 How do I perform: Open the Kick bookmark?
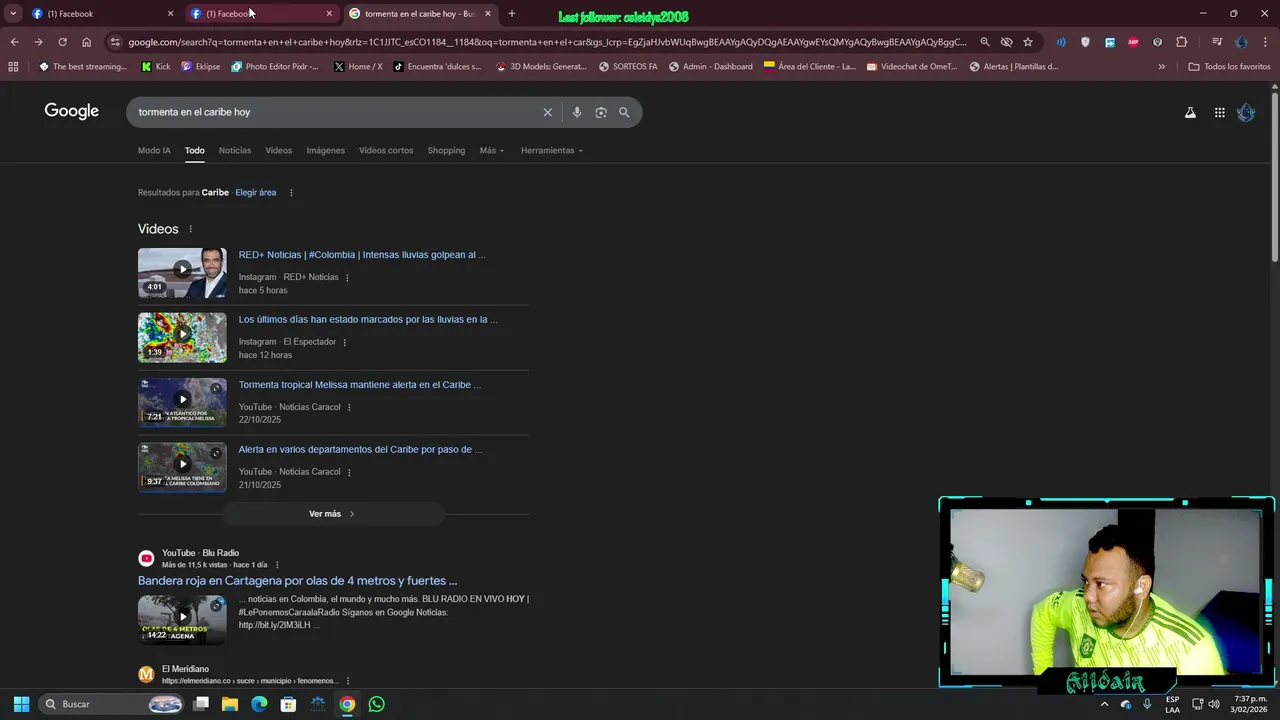click(x=155, y=67)
